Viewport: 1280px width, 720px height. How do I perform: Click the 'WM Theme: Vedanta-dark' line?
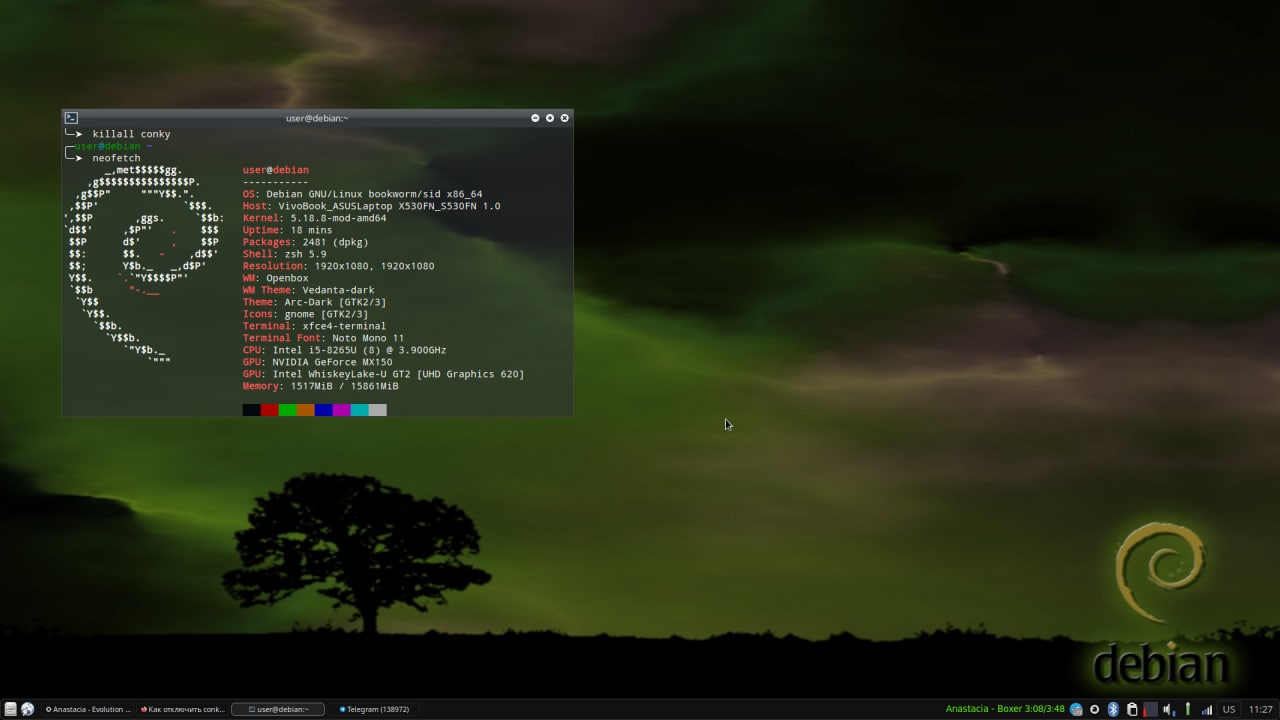pos(309,290)
